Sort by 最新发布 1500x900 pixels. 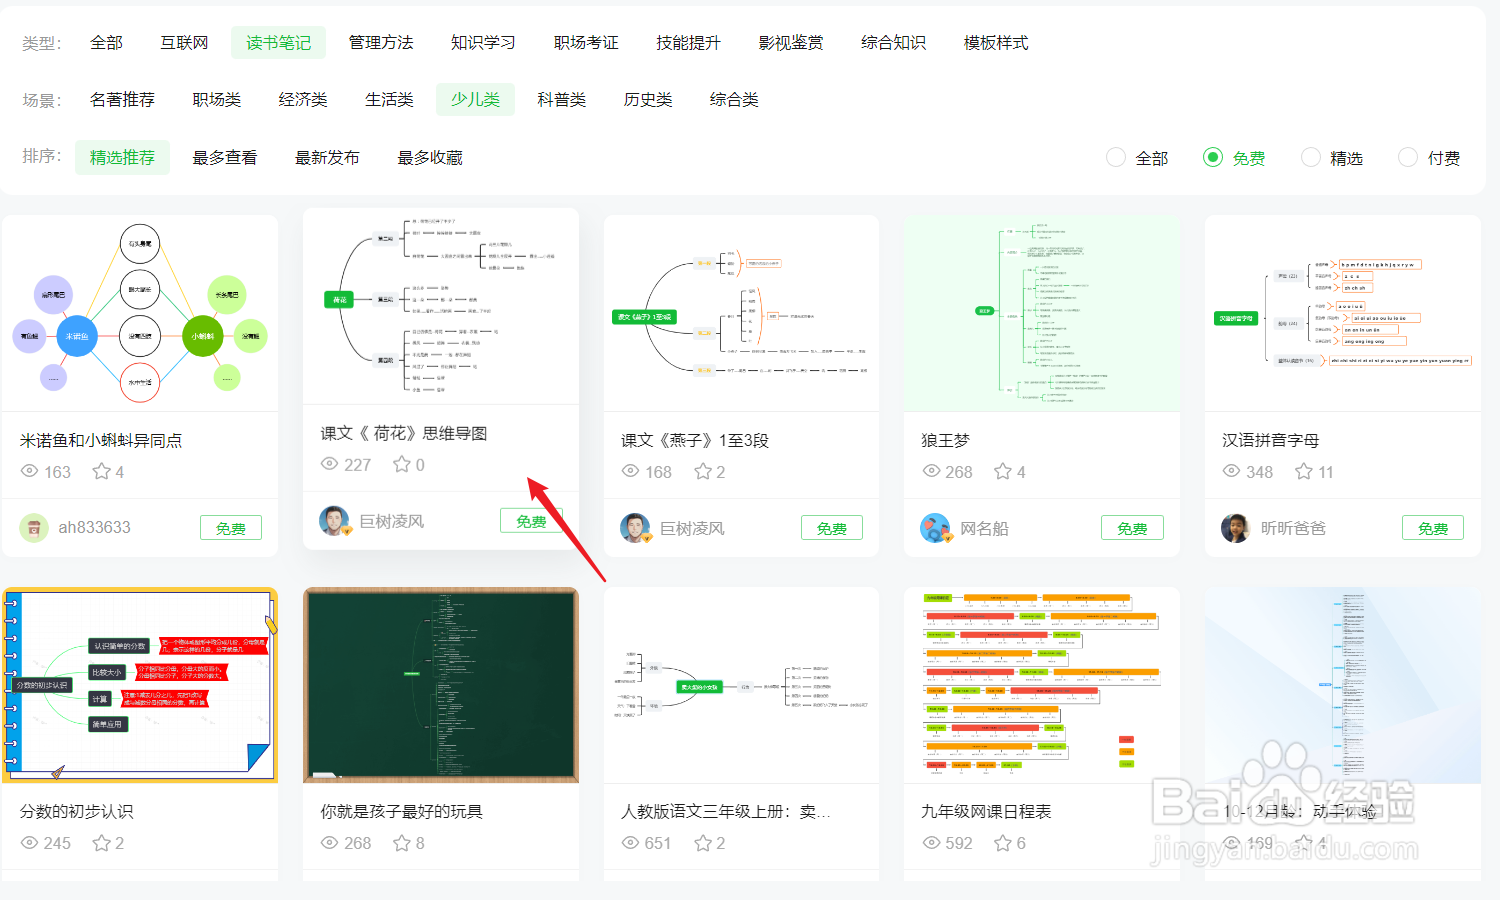(327, 158)
